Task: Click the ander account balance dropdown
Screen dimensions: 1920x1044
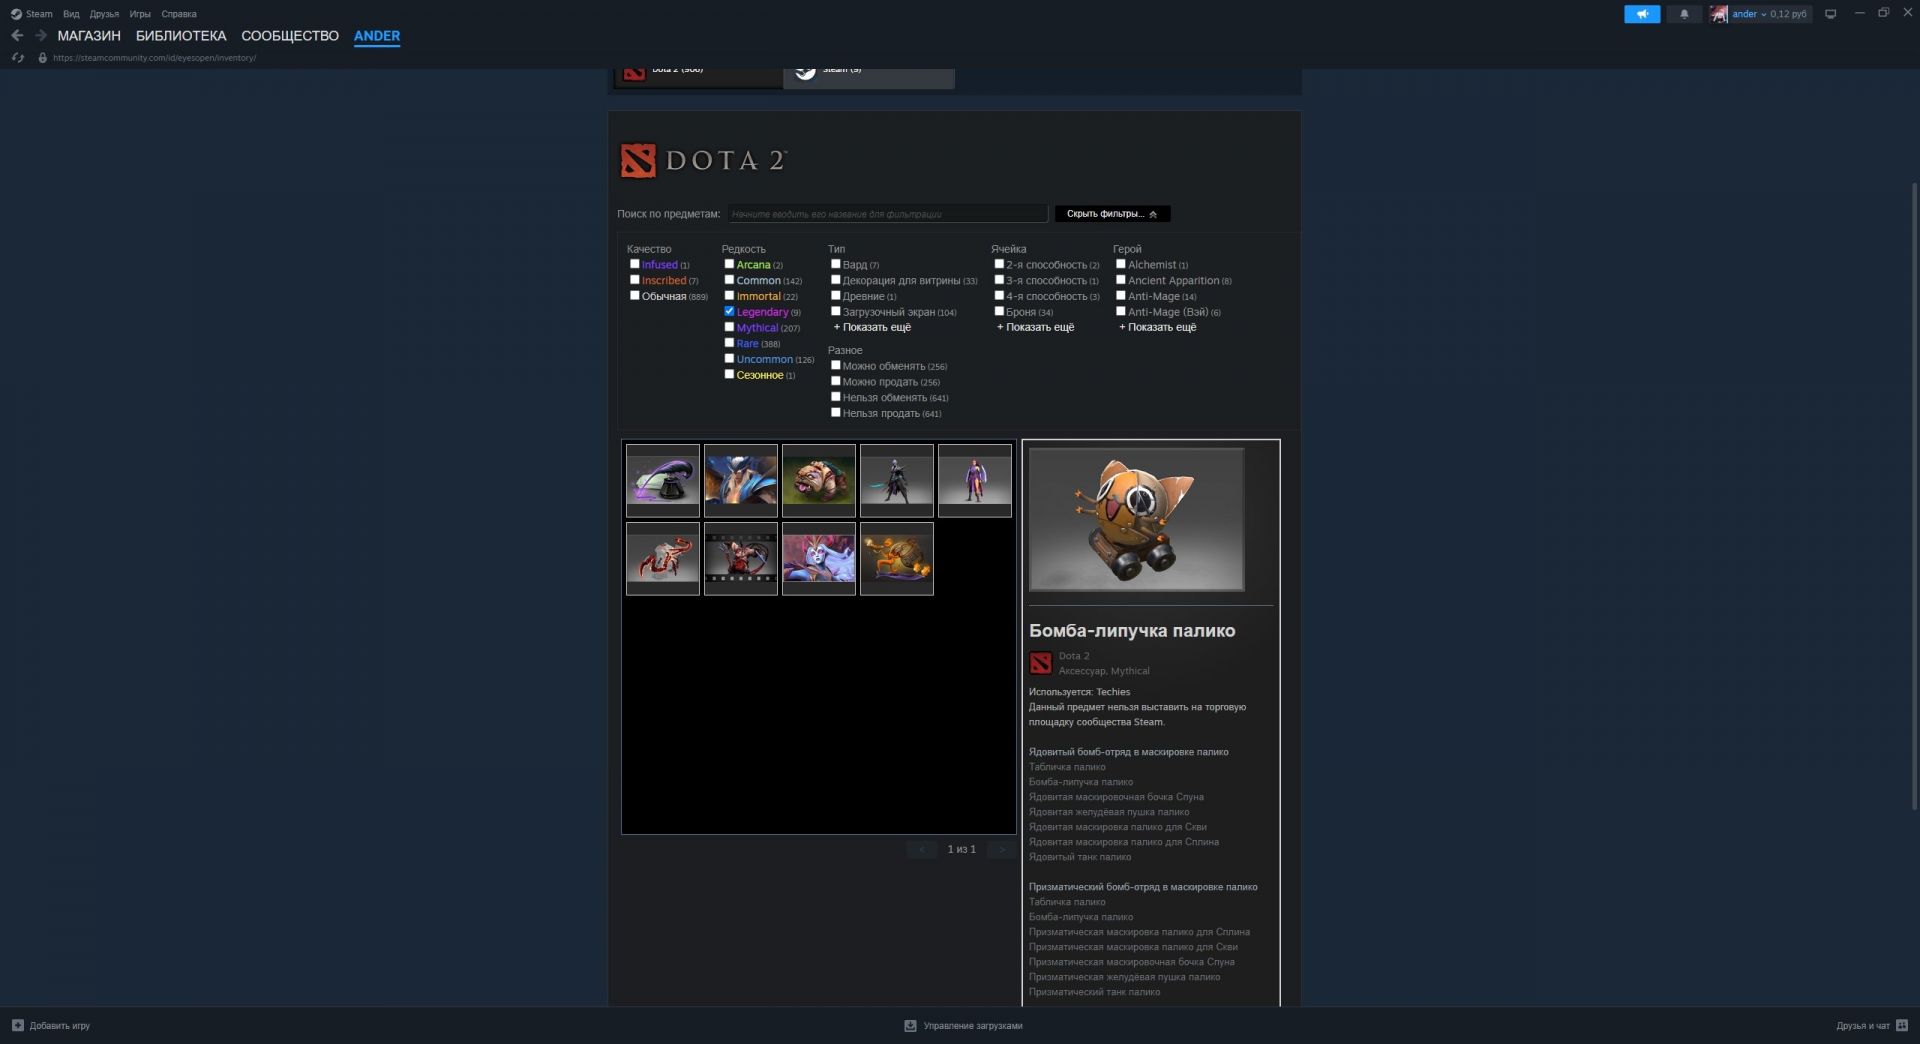Action: click(1769, 14)
